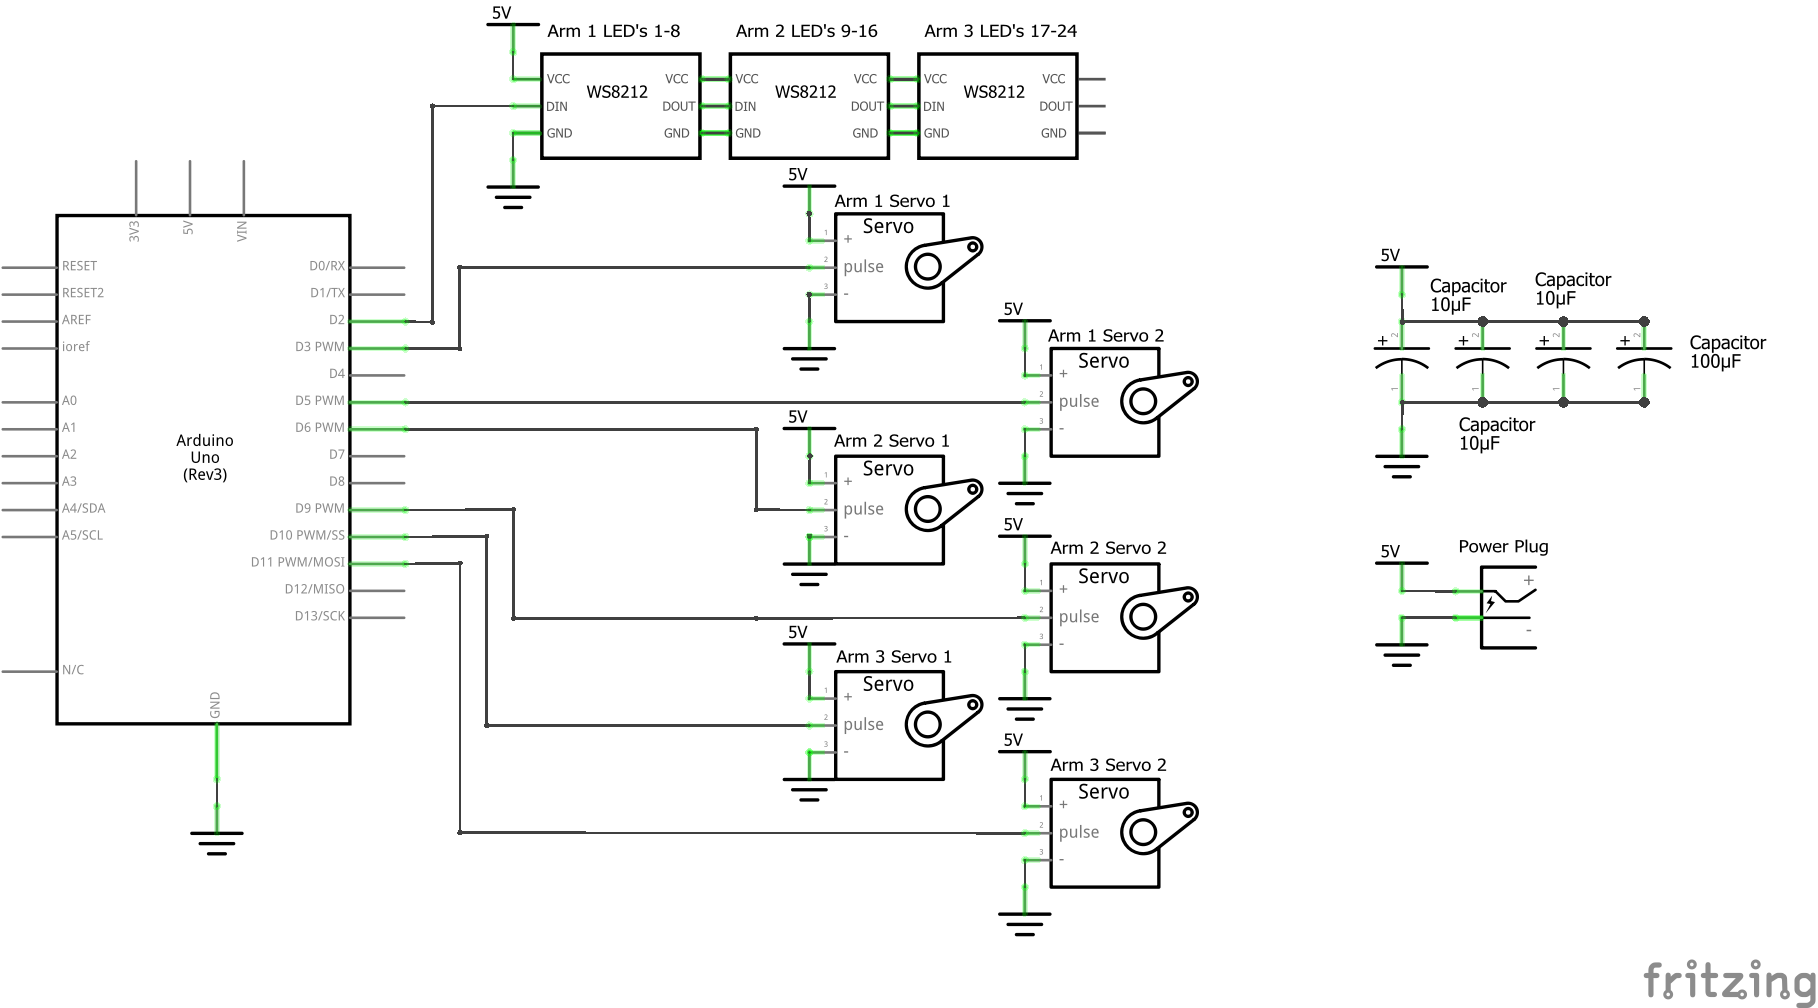Click the Arduino D2 pin label
Viewport: 1818px width, 1008px height.
[x=336, y=320]
